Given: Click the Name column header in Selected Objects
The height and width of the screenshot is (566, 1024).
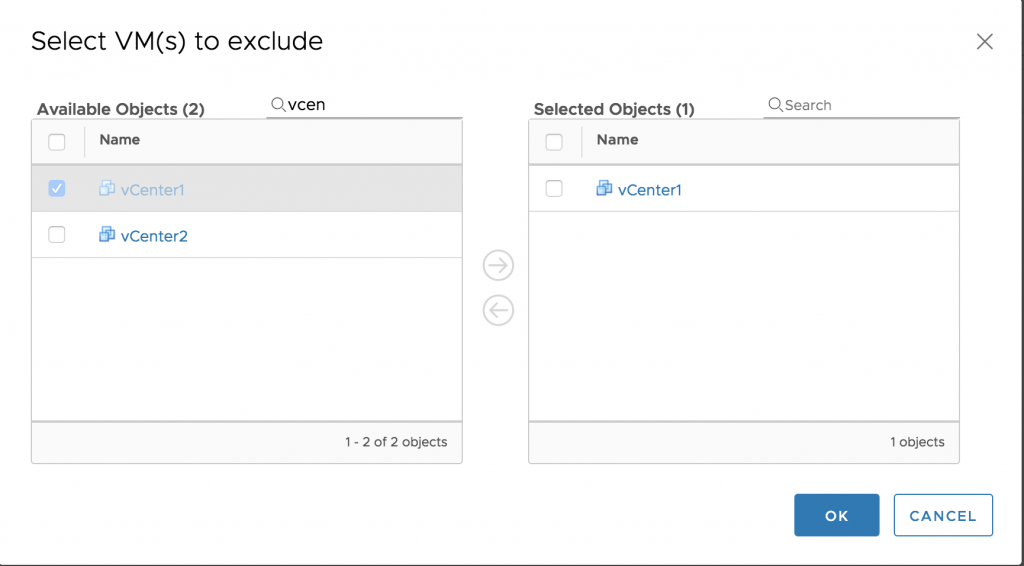Looking at the screenshot, I should 617,140.
